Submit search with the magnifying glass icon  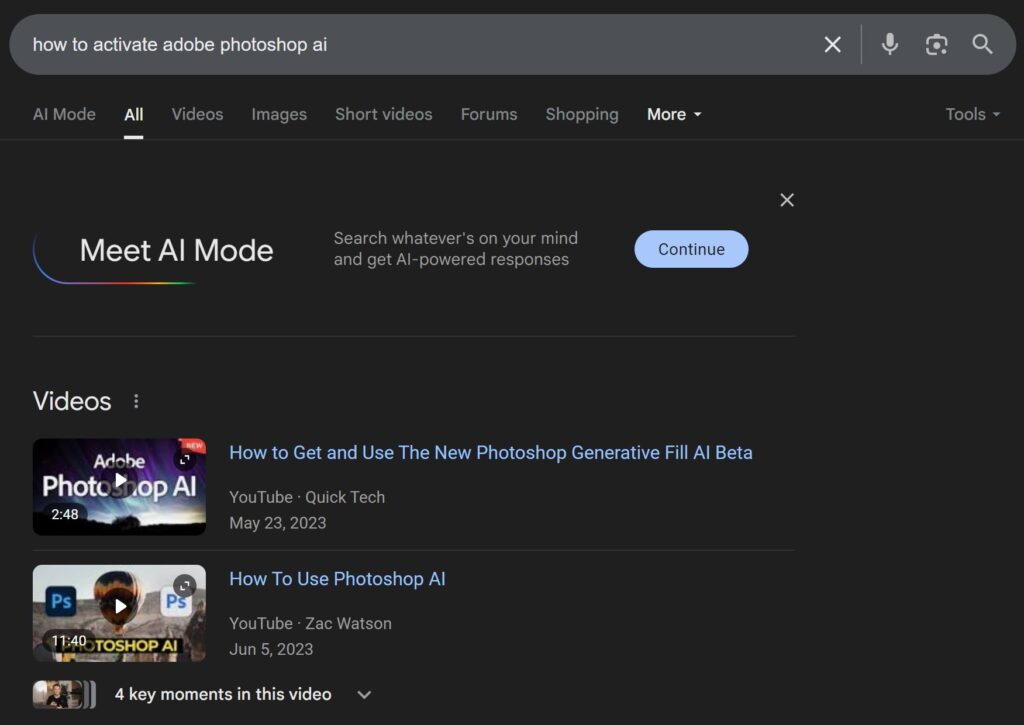pos(982,44)
